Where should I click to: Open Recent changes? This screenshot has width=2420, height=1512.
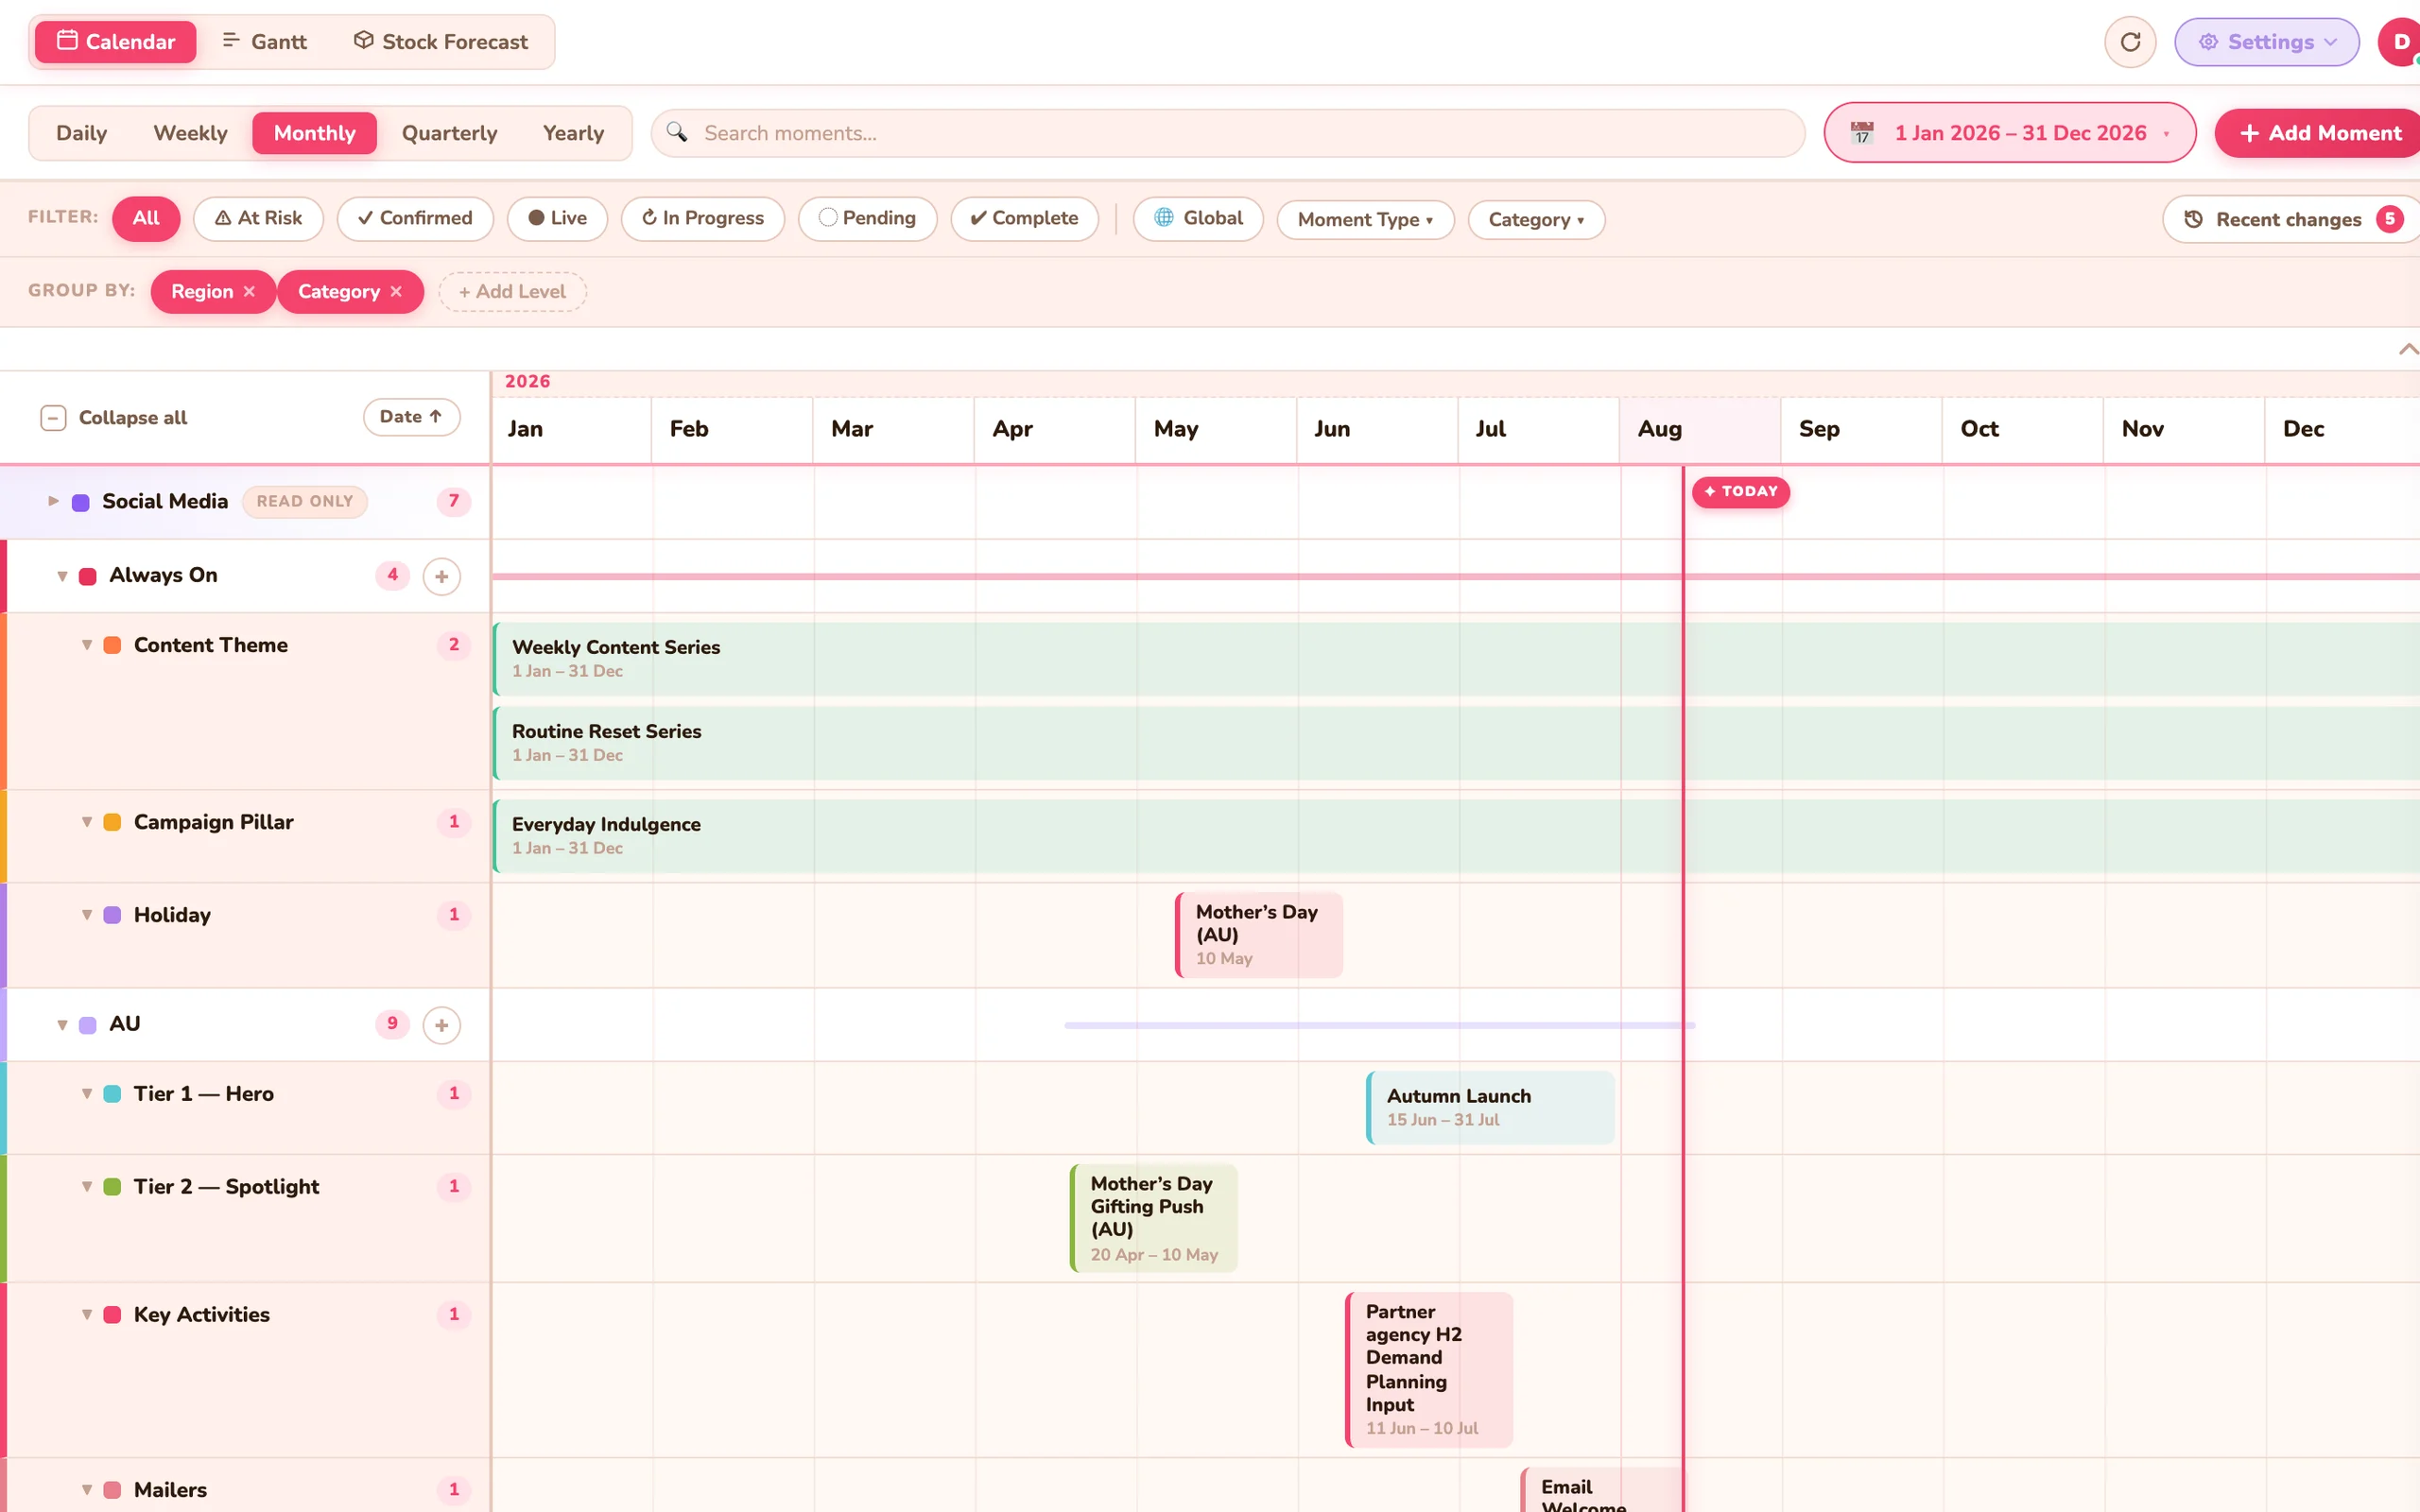2291,219
